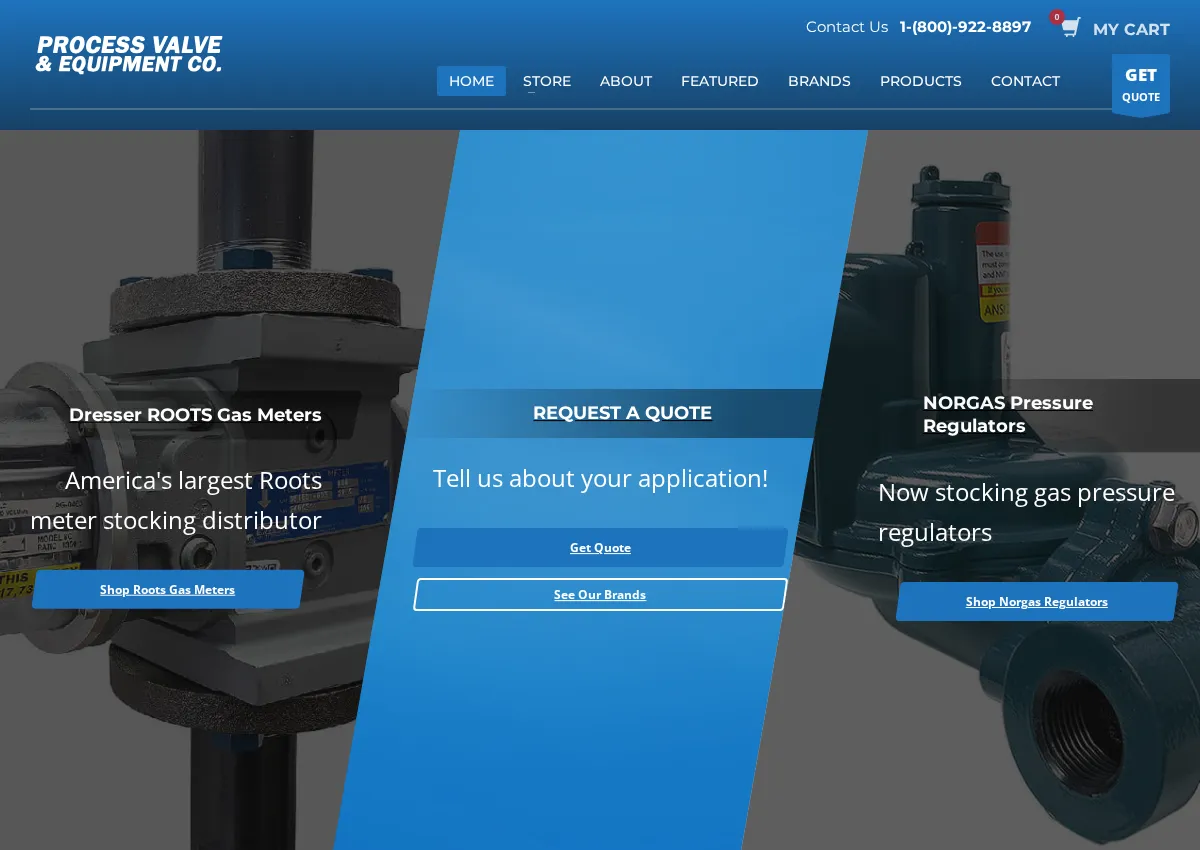Image resolution: width=1200 pixels, height=850 pixels.
Task: Click "America's largest Roots meter stocking distributor" text
Action: (176, 501)
